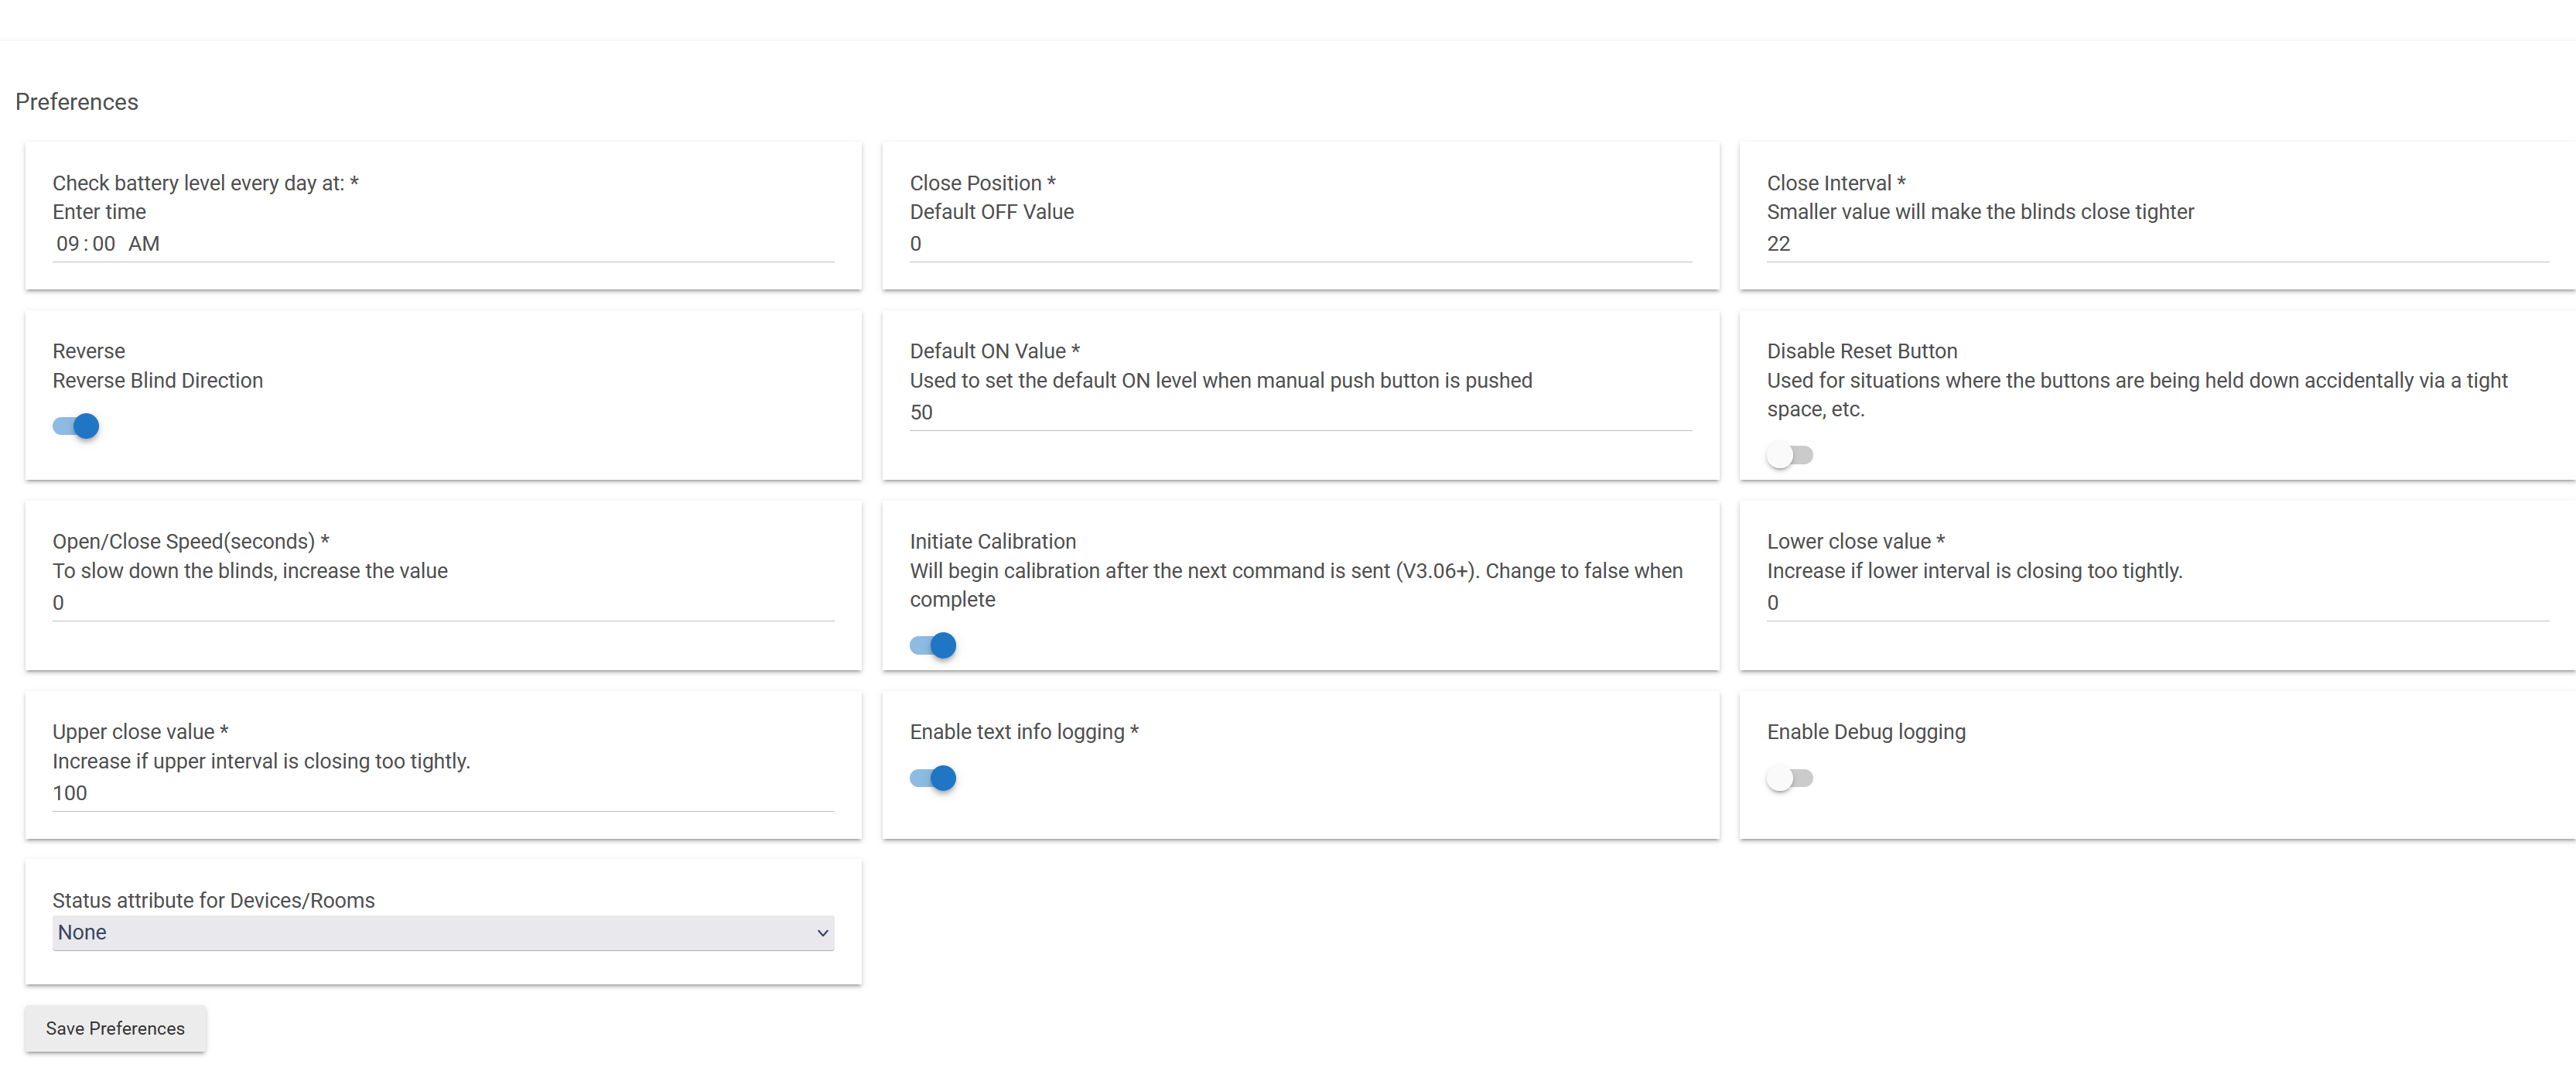
Task: Click the hour portion of battery check time
Action: coord(67,244)
